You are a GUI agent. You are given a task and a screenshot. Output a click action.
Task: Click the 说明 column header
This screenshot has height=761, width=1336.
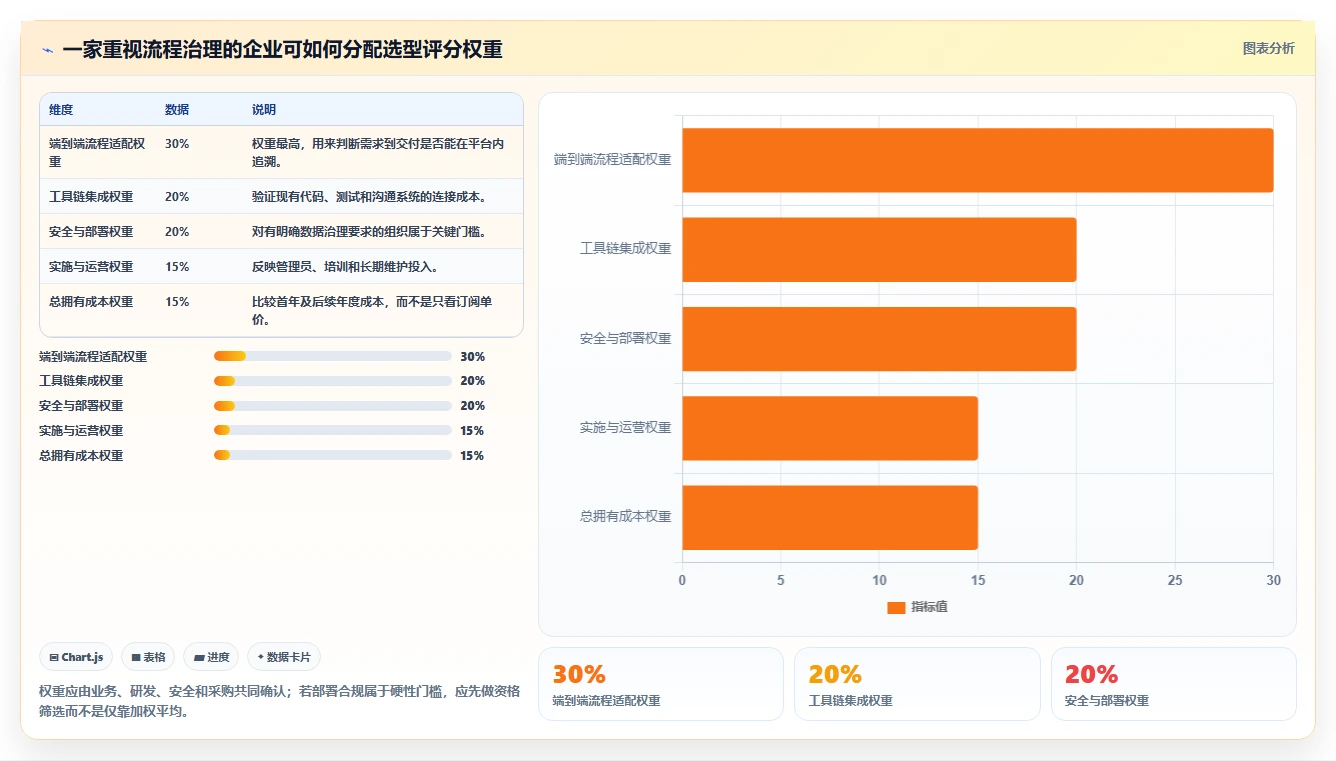tap(264, 110)
